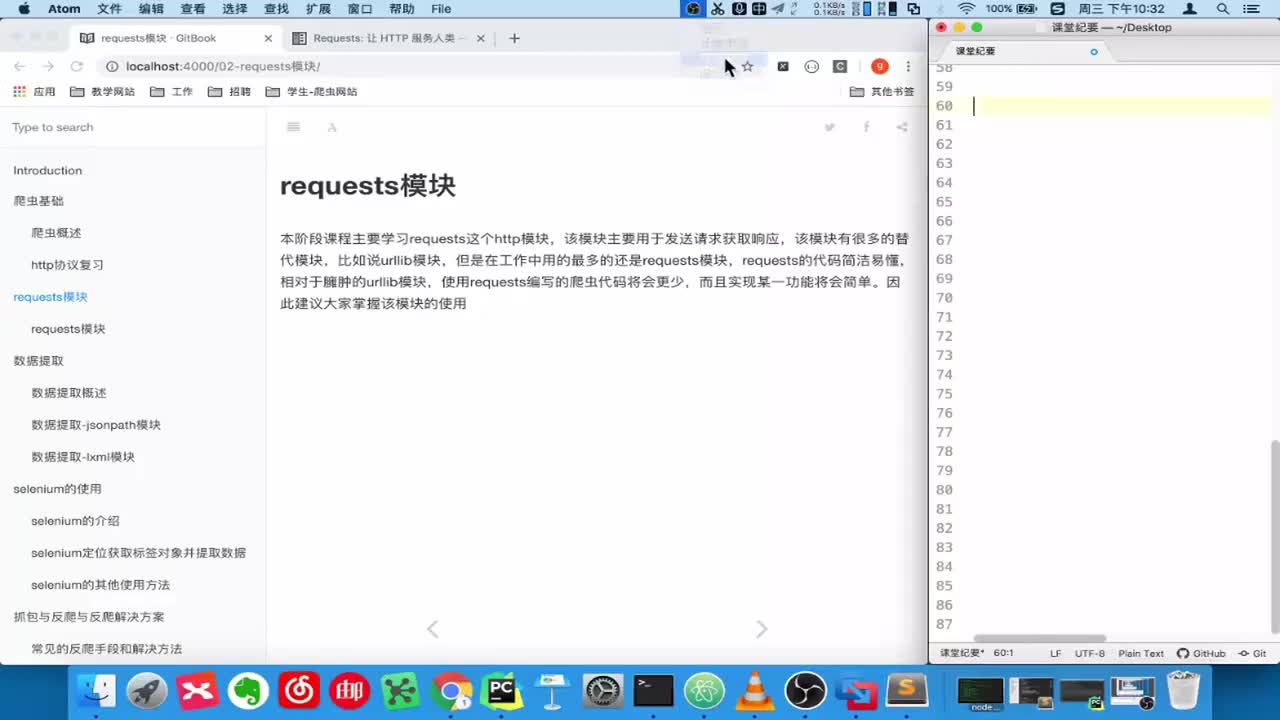Click the X extension icon in Chrome toolbar
This screenshot has width=1280, height=720.
click(783, 66)
